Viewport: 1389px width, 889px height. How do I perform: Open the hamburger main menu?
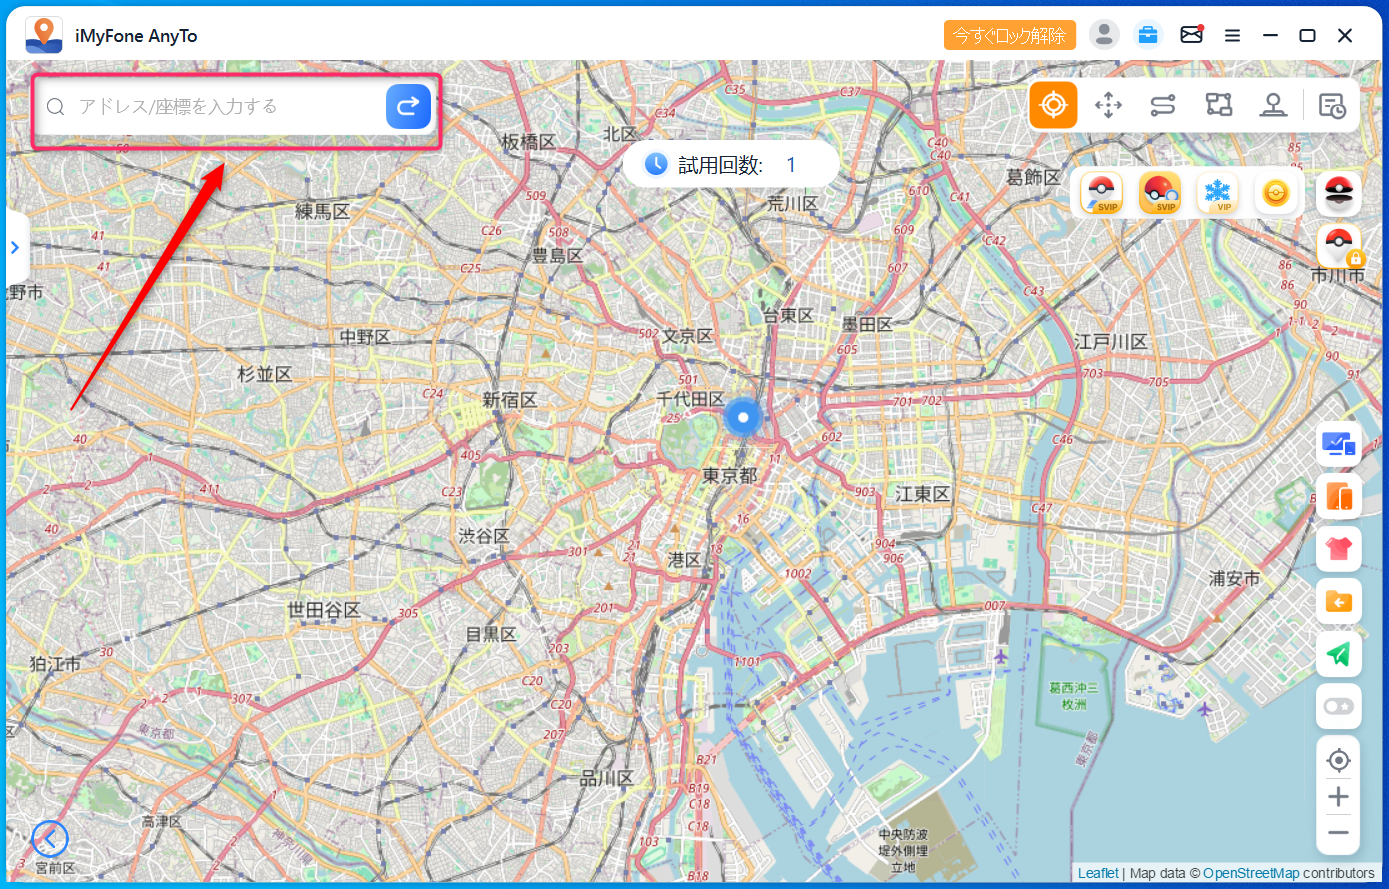(1232, 36)
